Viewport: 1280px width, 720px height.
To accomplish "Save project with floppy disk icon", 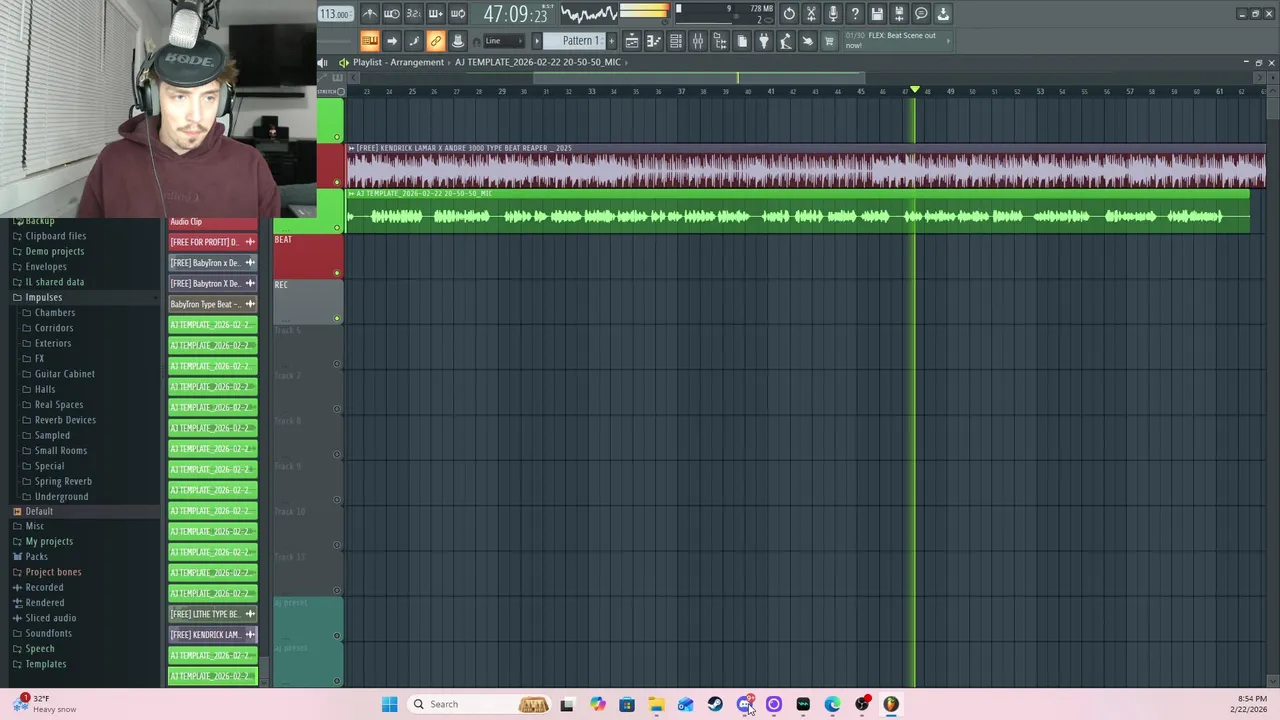I will click(877, 14).
